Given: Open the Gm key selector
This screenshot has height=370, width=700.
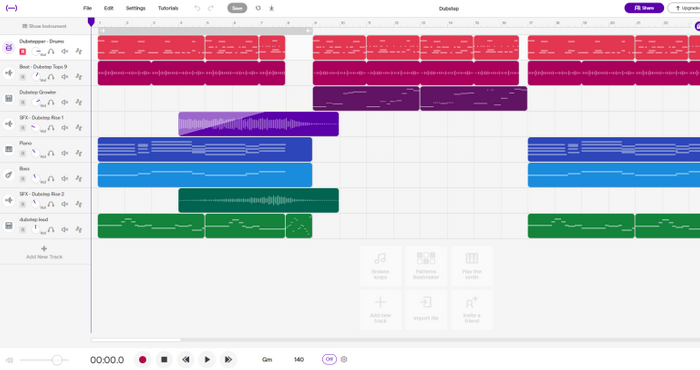Looking at the screenshot, I should tap(267, 359).
